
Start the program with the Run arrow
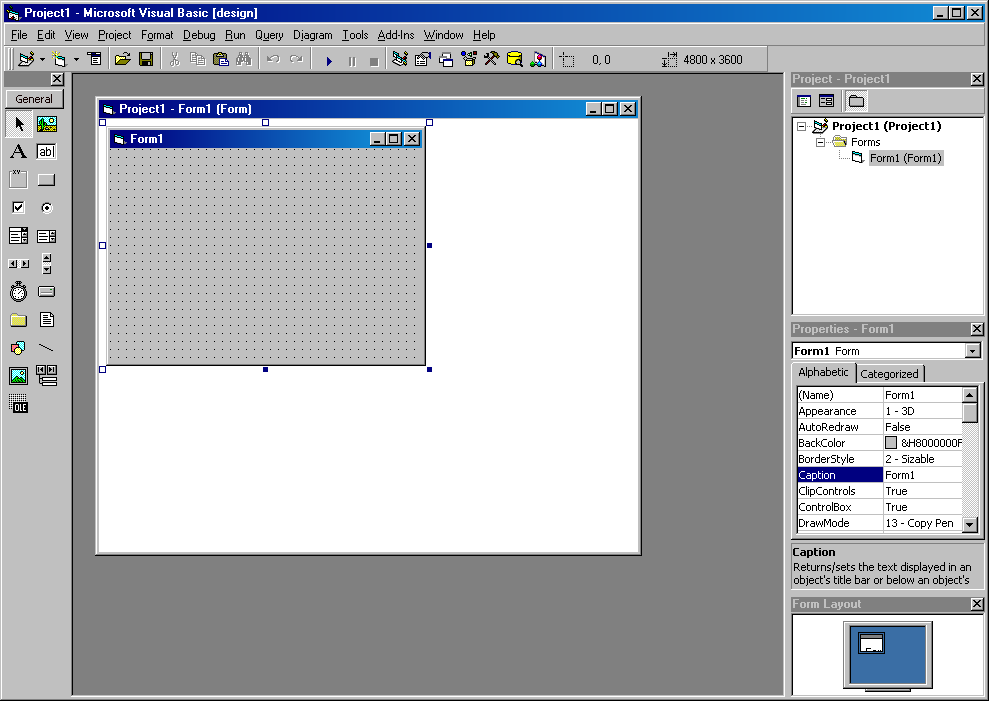point(329,61)
